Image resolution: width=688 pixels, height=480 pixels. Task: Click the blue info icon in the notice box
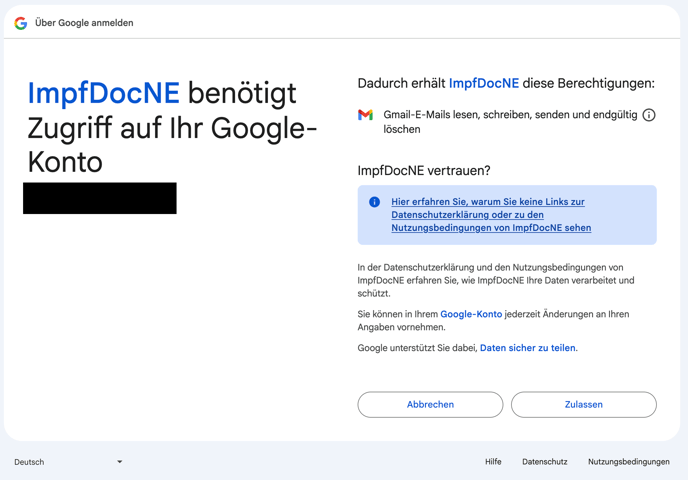(x=374, y=202)
